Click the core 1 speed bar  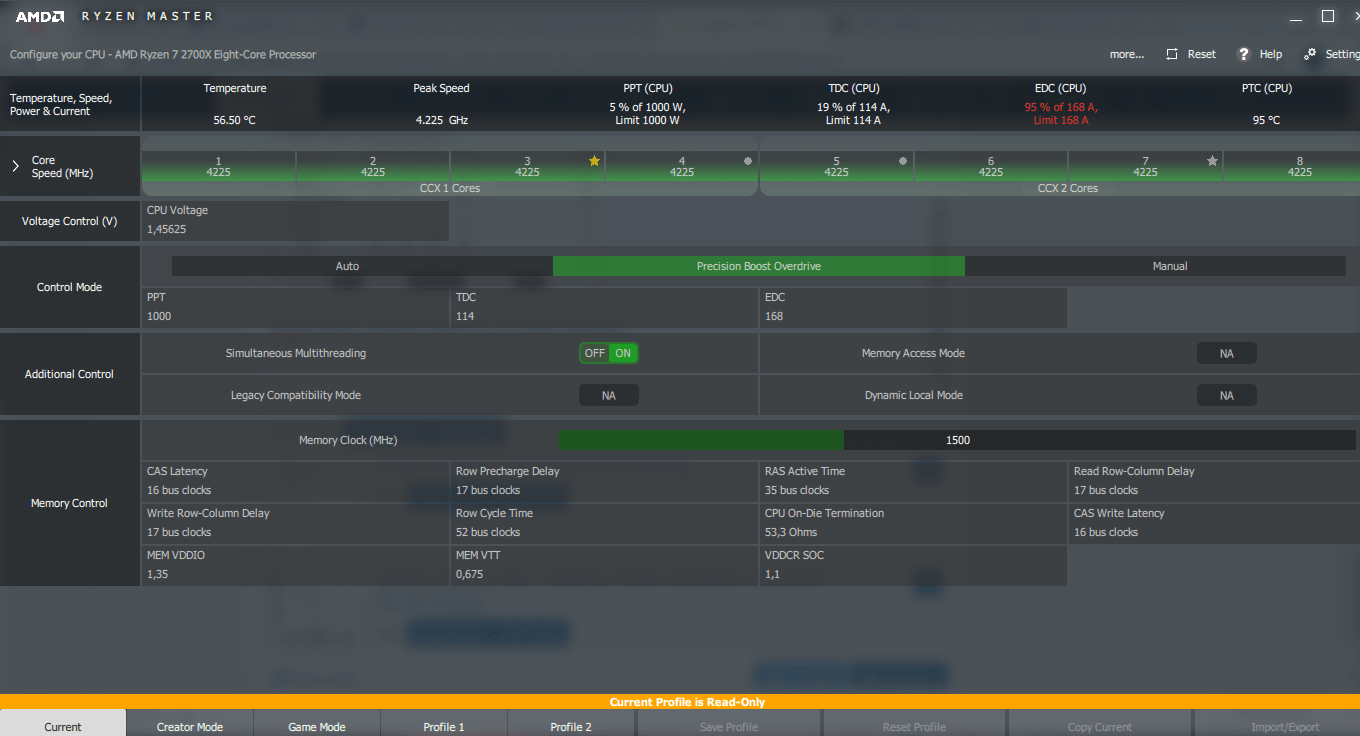click(x=218, y=166)
